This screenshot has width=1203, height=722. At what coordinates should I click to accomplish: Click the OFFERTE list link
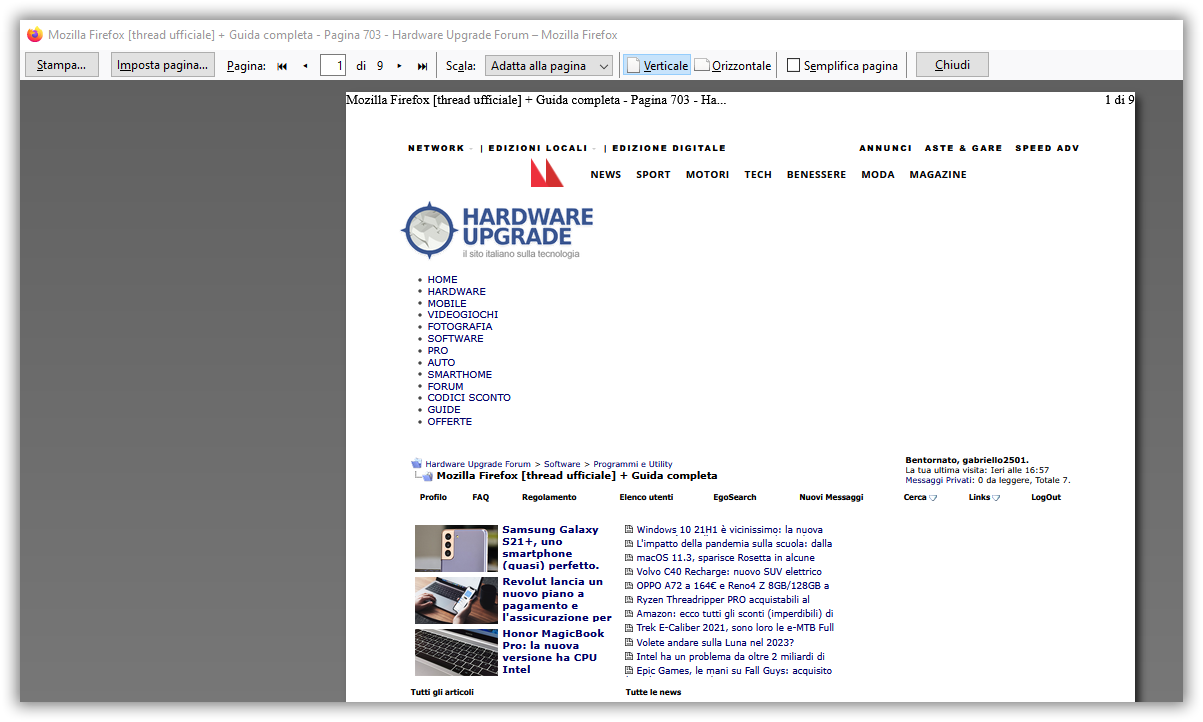tap(450, 422)
